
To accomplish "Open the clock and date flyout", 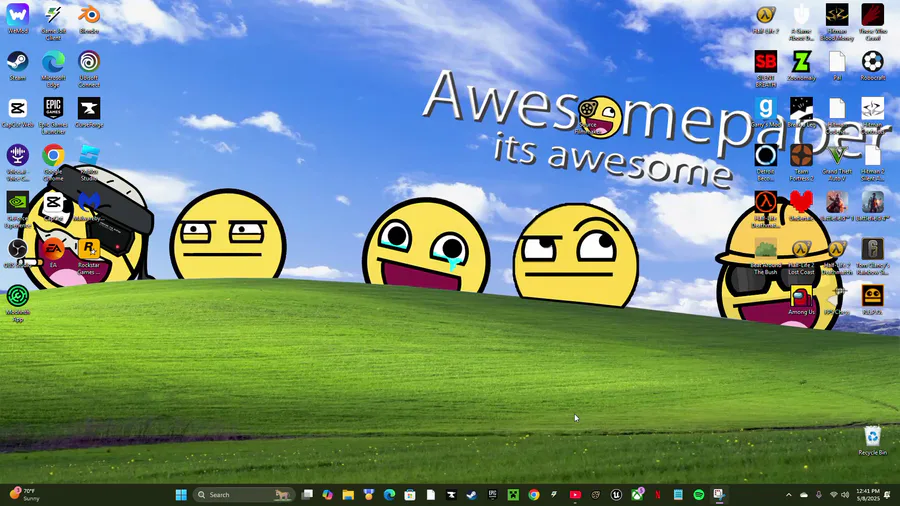I will tap(867, 495).
